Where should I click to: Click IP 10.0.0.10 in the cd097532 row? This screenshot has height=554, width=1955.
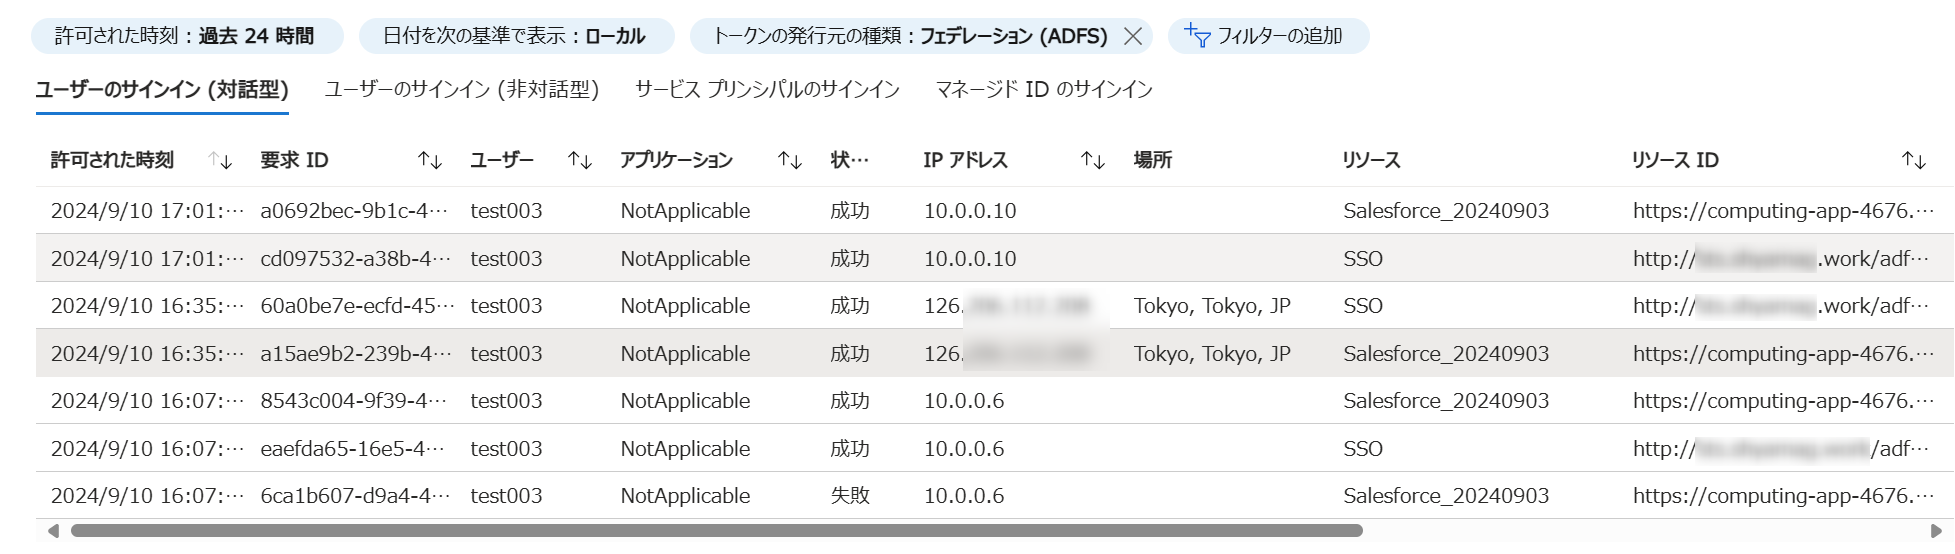(x=970, y=259)
